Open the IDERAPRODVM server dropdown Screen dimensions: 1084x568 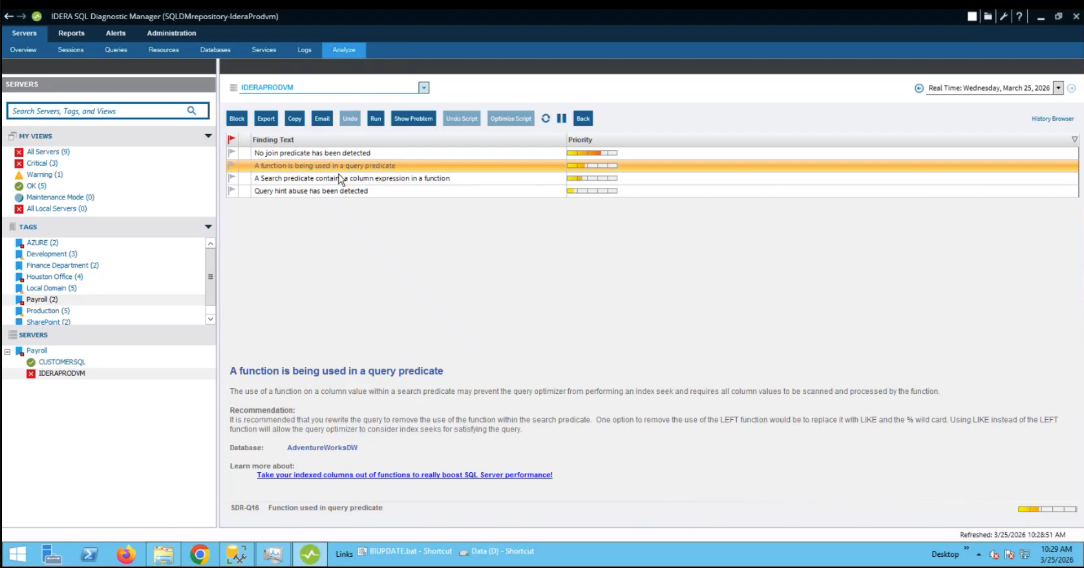423,88
